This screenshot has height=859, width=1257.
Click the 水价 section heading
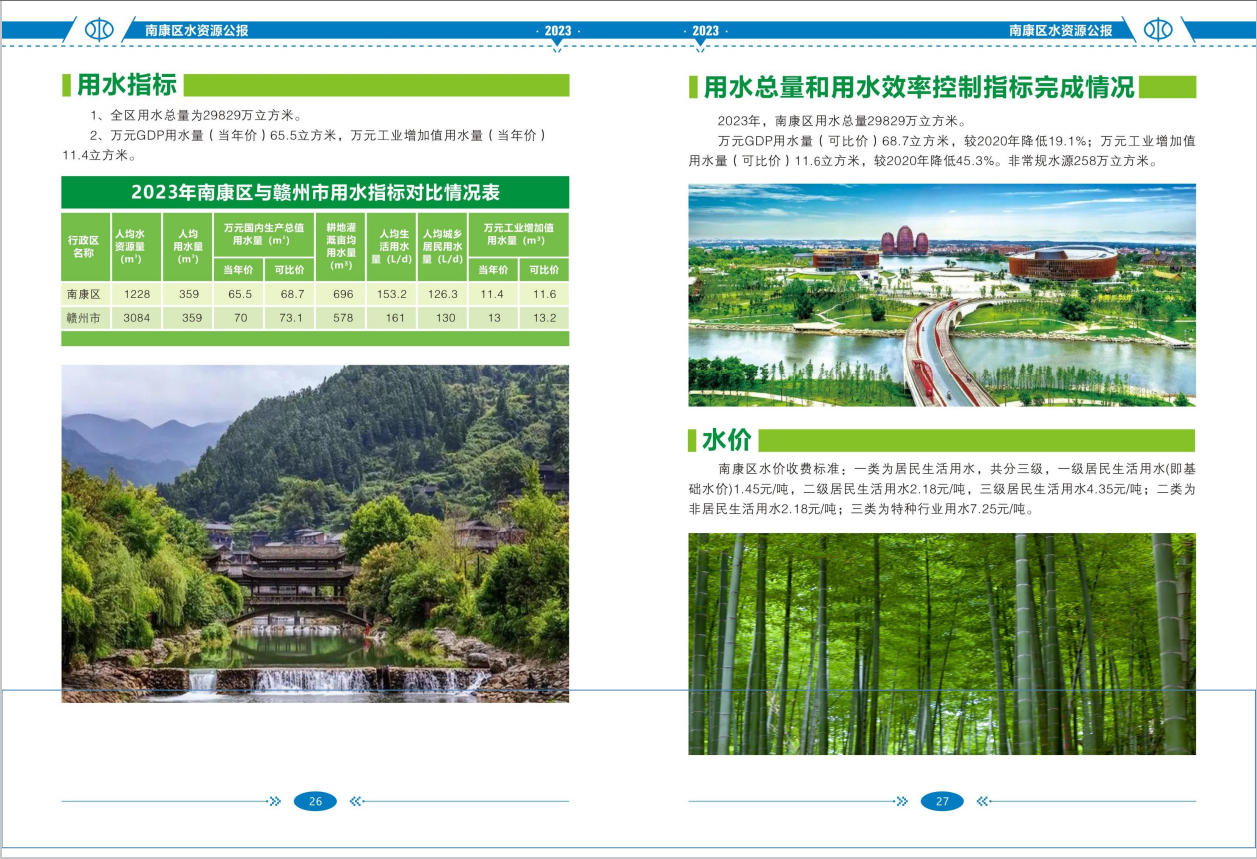click(726, 441)
